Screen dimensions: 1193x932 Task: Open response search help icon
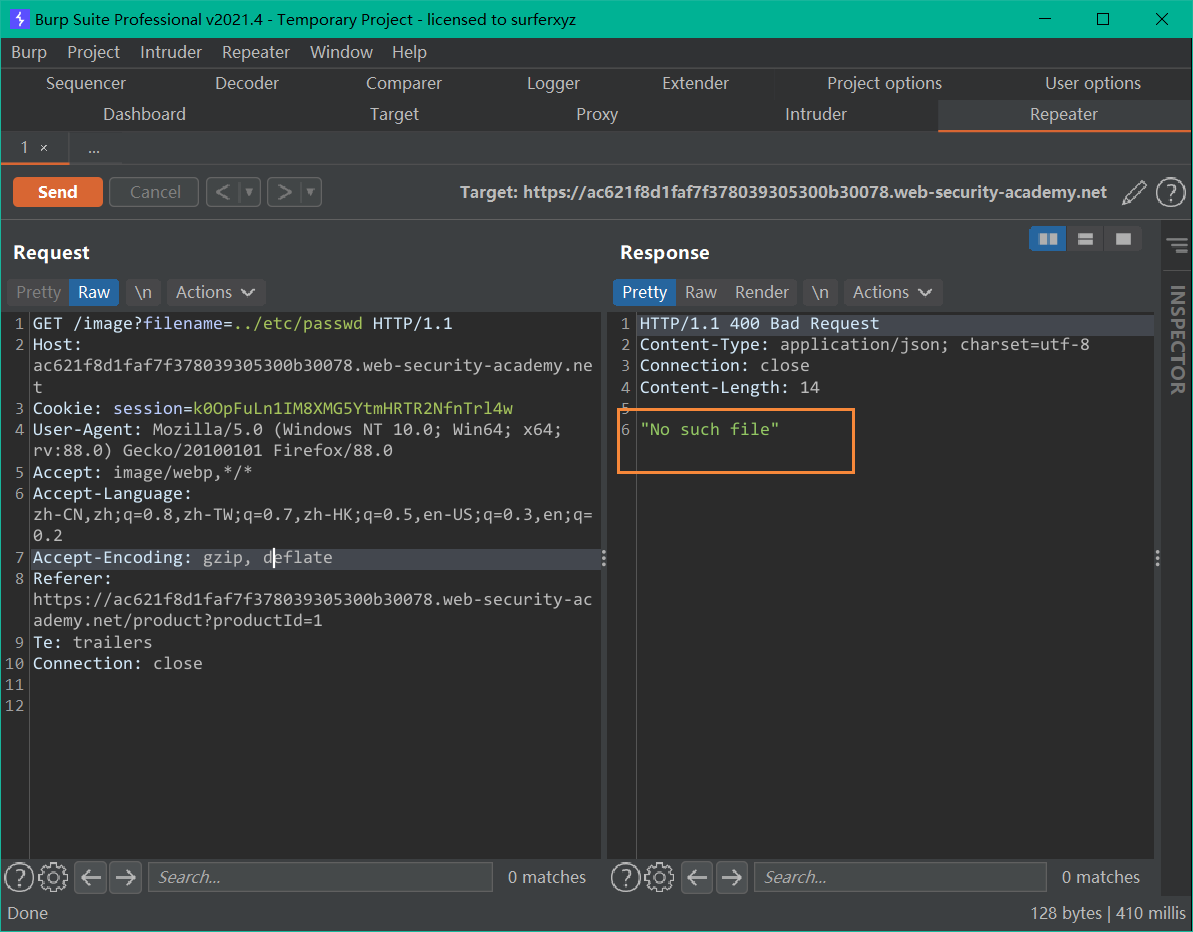click(x=625, y=877)
